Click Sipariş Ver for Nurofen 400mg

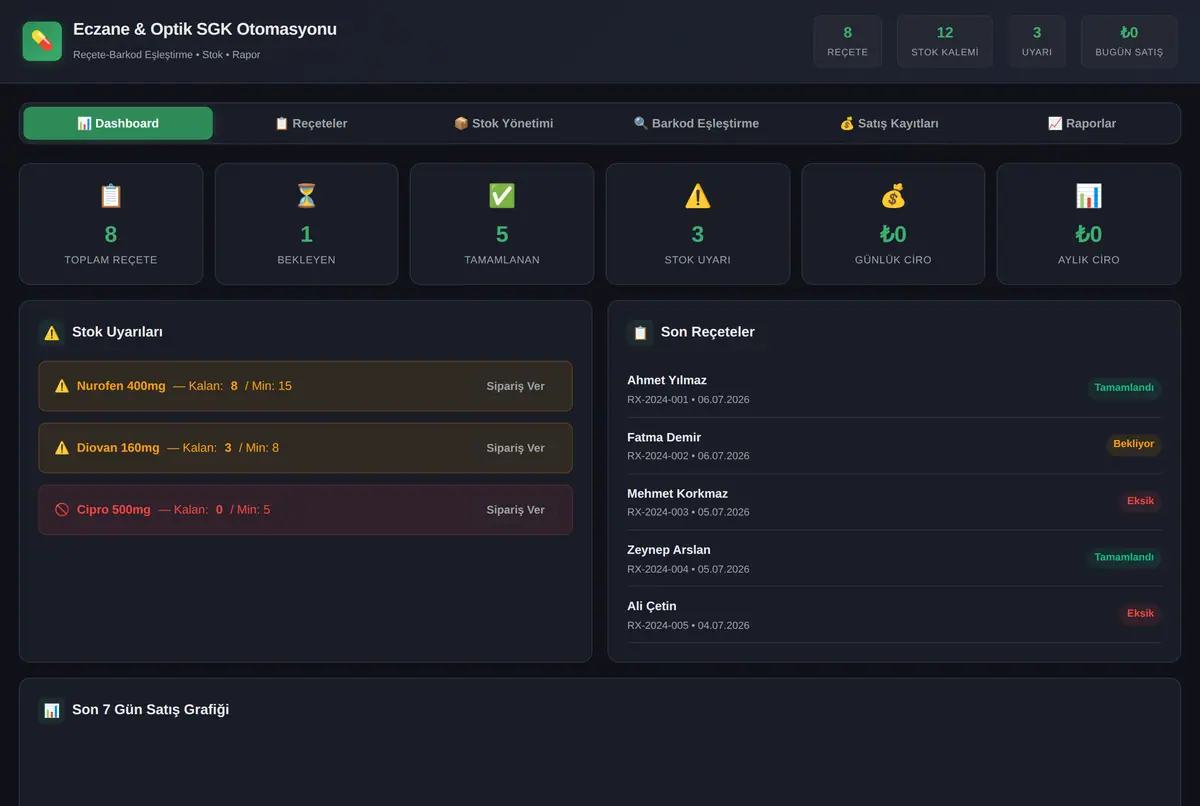point(516,386)
